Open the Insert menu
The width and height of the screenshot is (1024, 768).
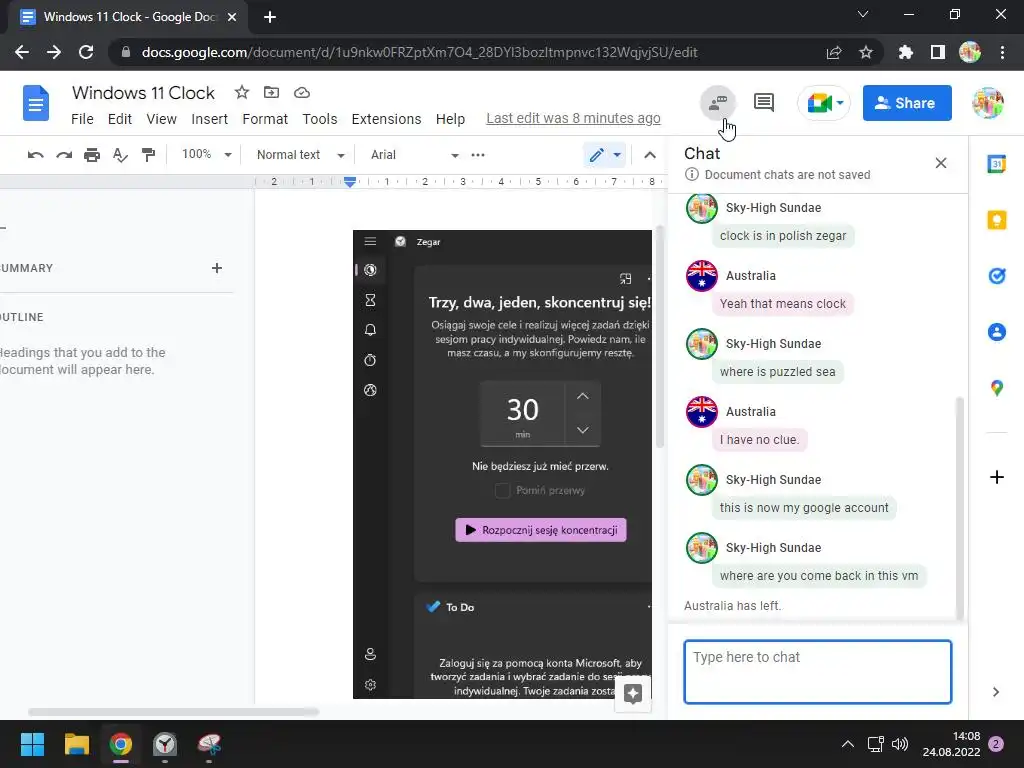point(210,119)
